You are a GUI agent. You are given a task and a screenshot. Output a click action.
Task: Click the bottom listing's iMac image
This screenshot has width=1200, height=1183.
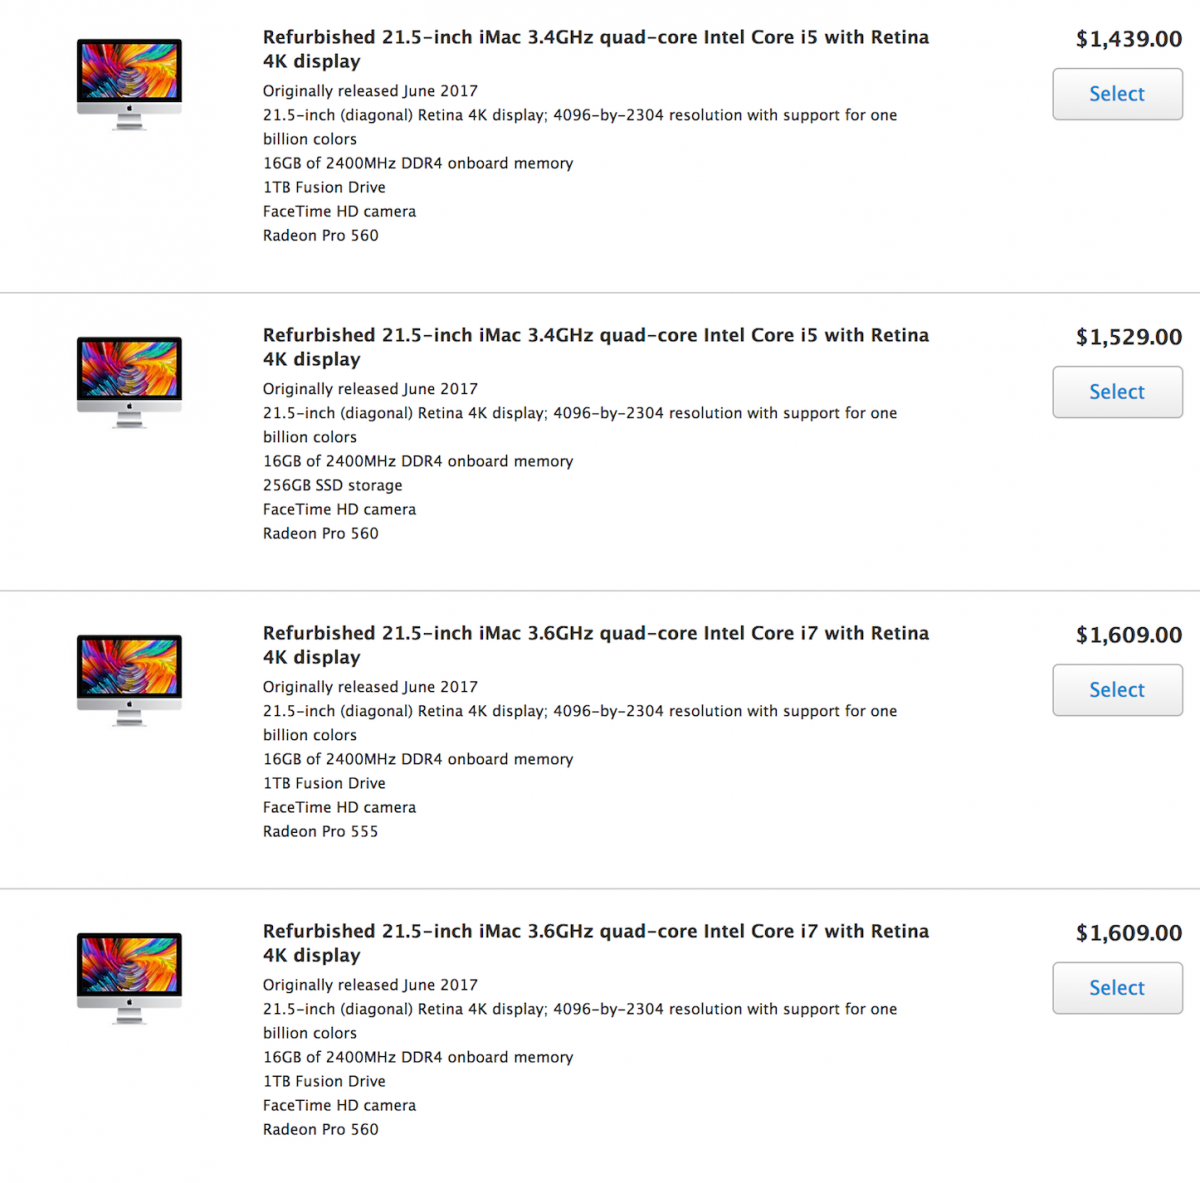point(129,978)
